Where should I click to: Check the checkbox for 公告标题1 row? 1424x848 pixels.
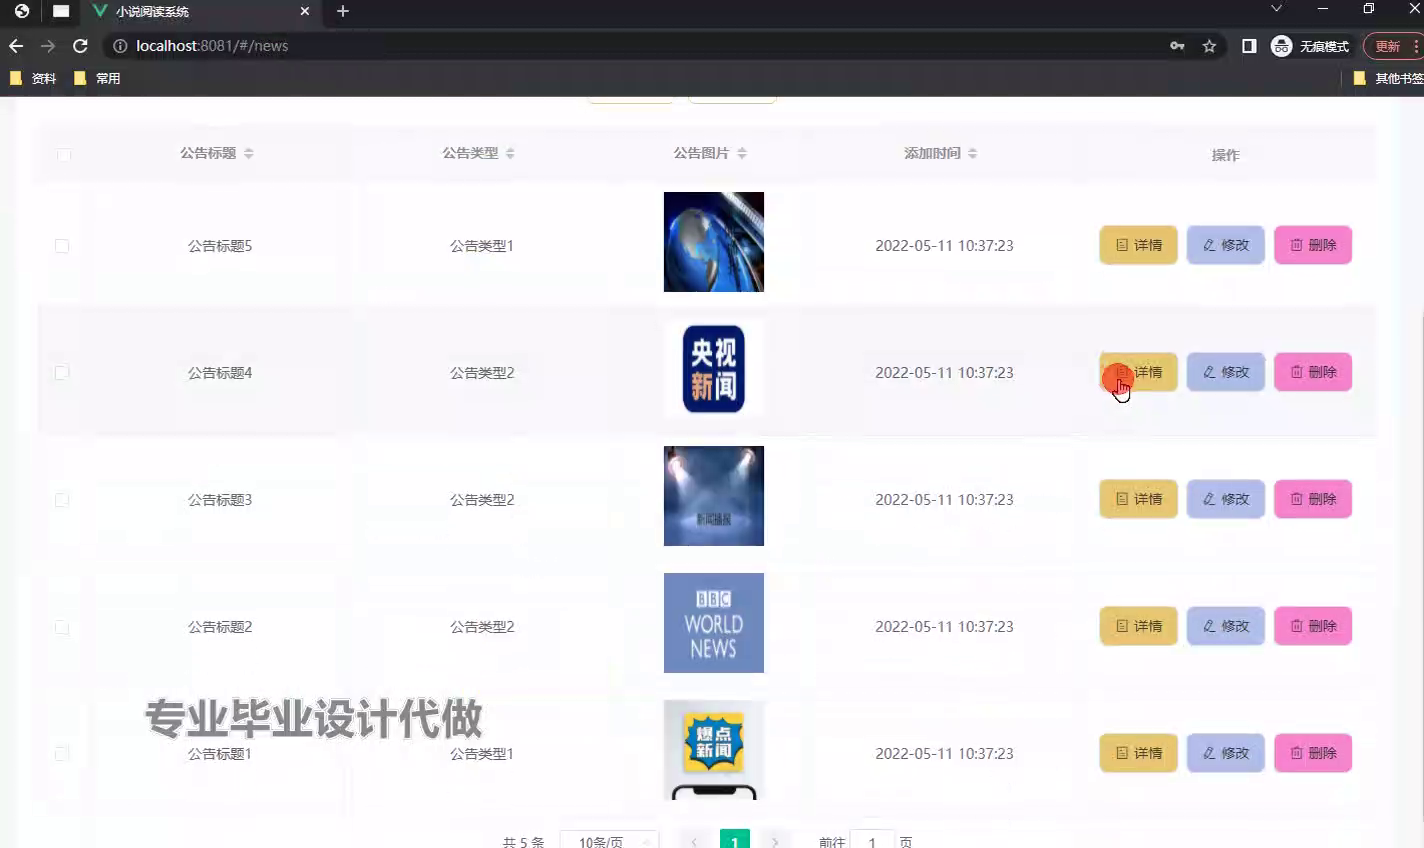(62, 754)
